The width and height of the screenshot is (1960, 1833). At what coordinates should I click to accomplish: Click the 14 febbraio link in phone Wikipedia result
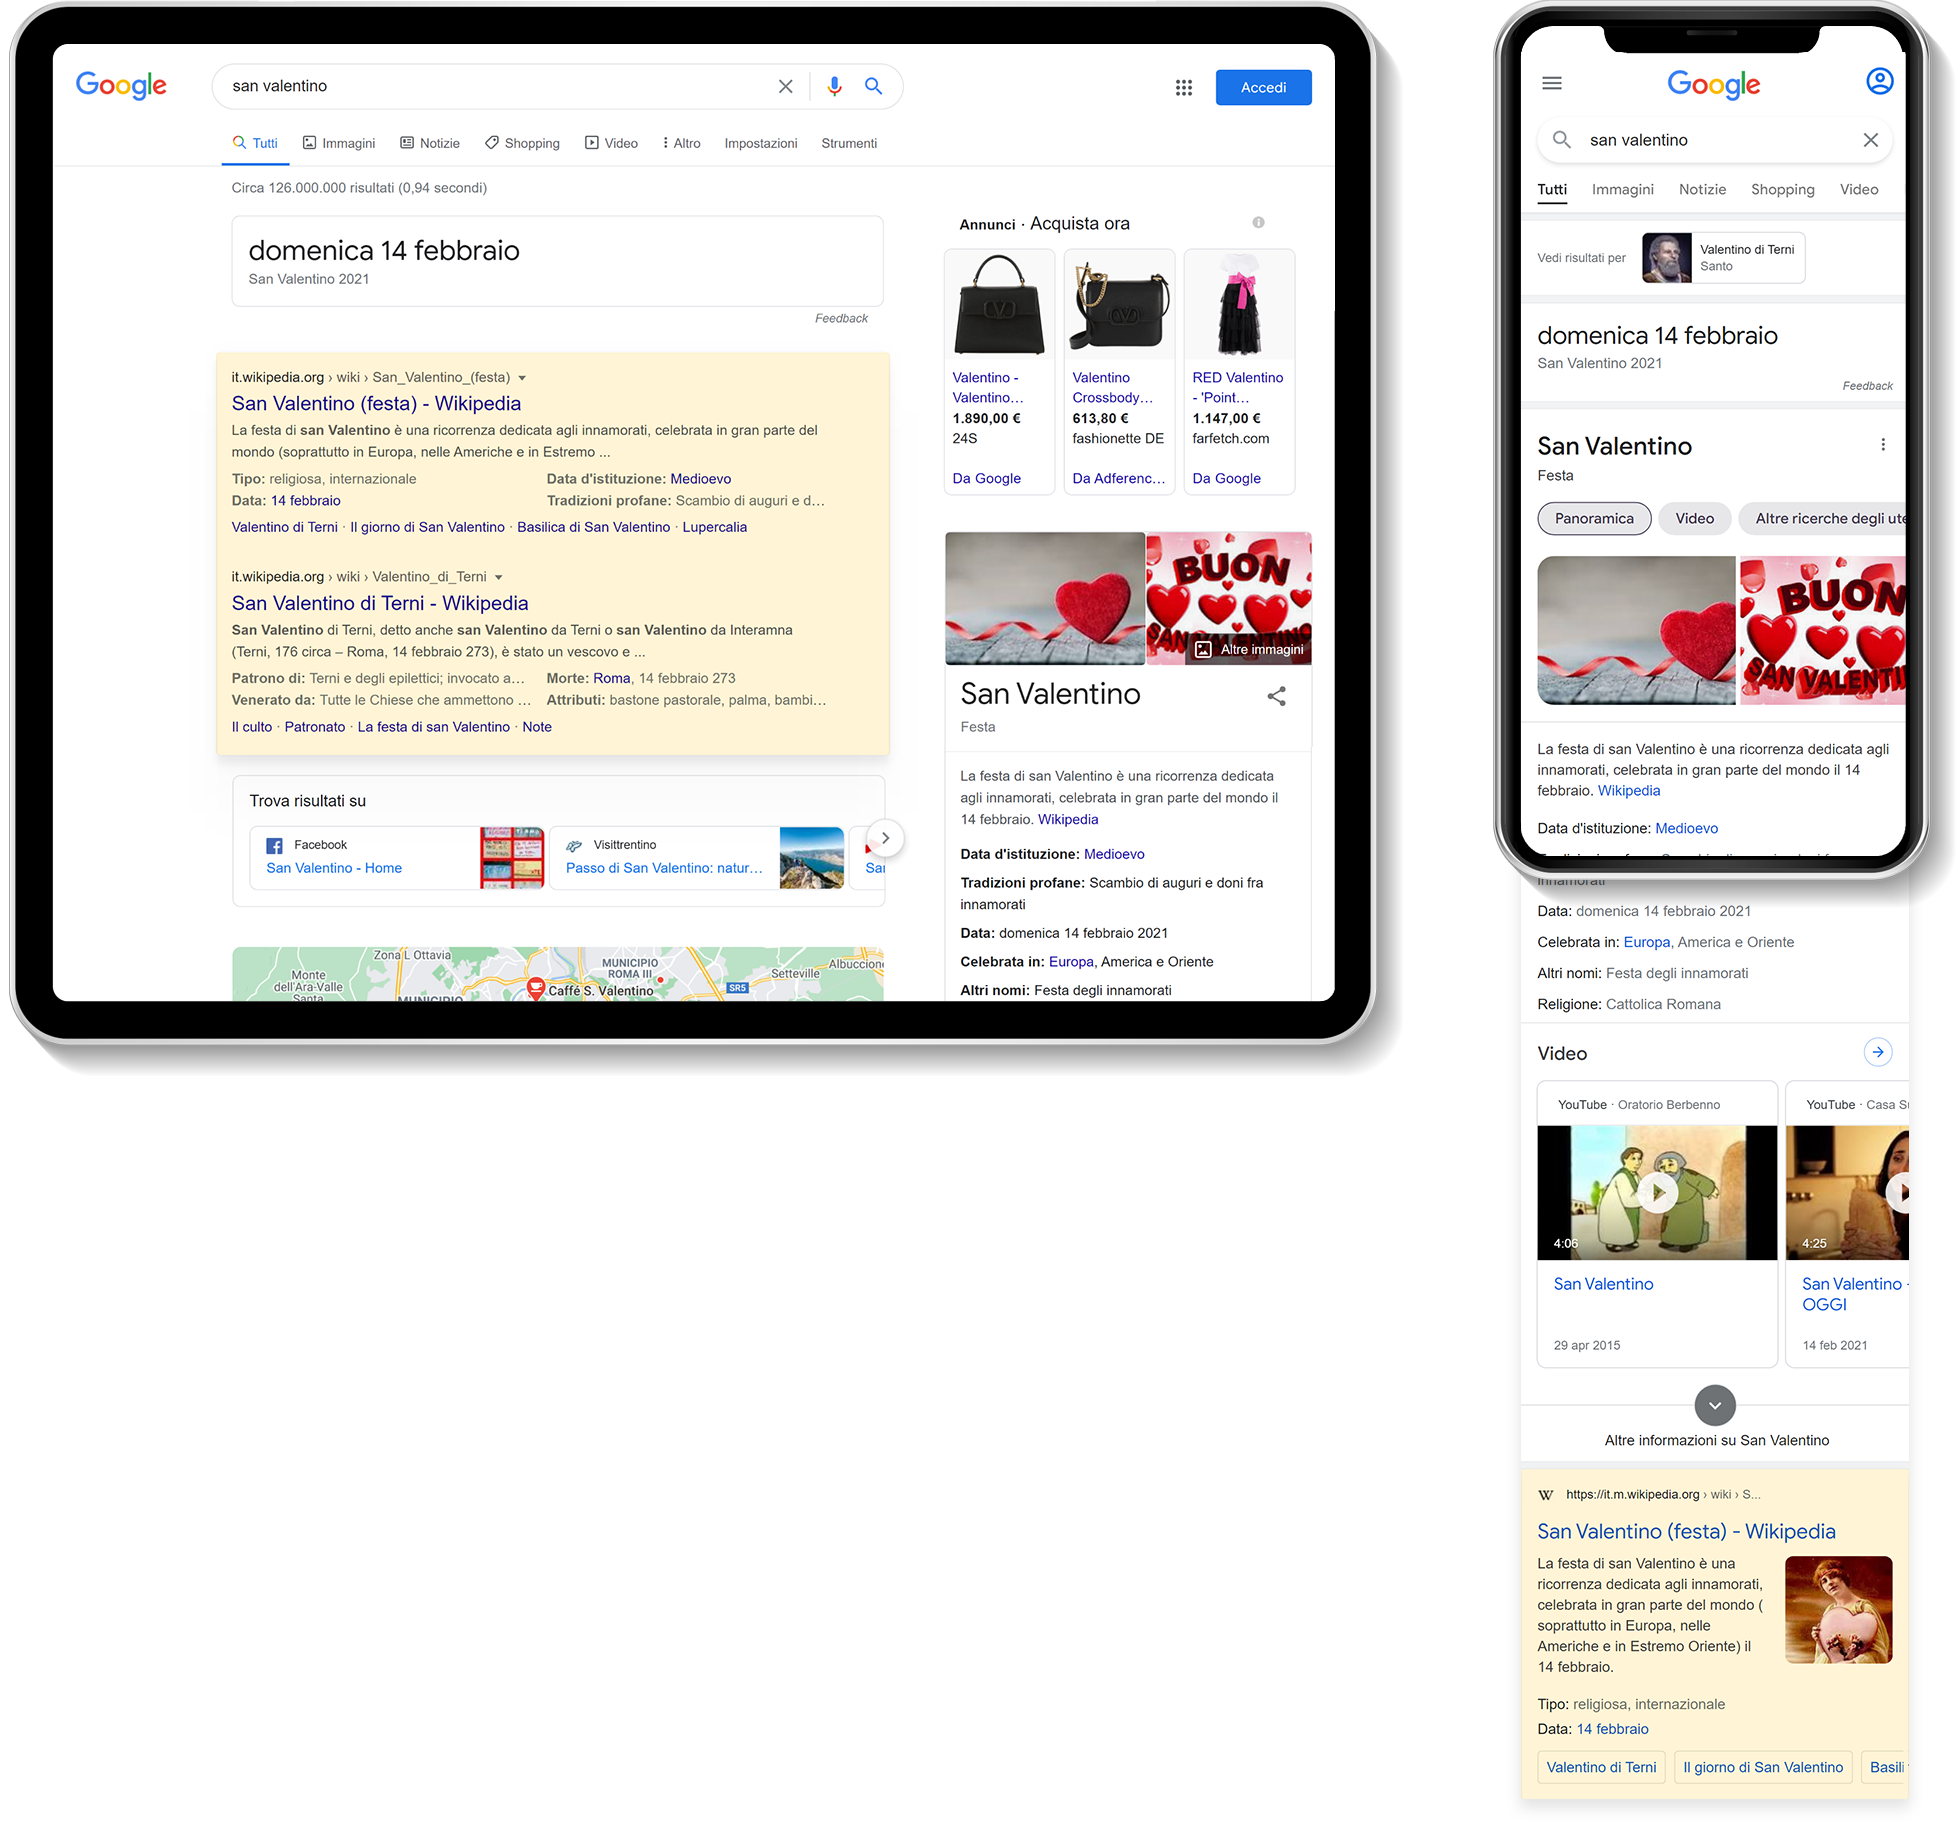pos(1612,1729)
